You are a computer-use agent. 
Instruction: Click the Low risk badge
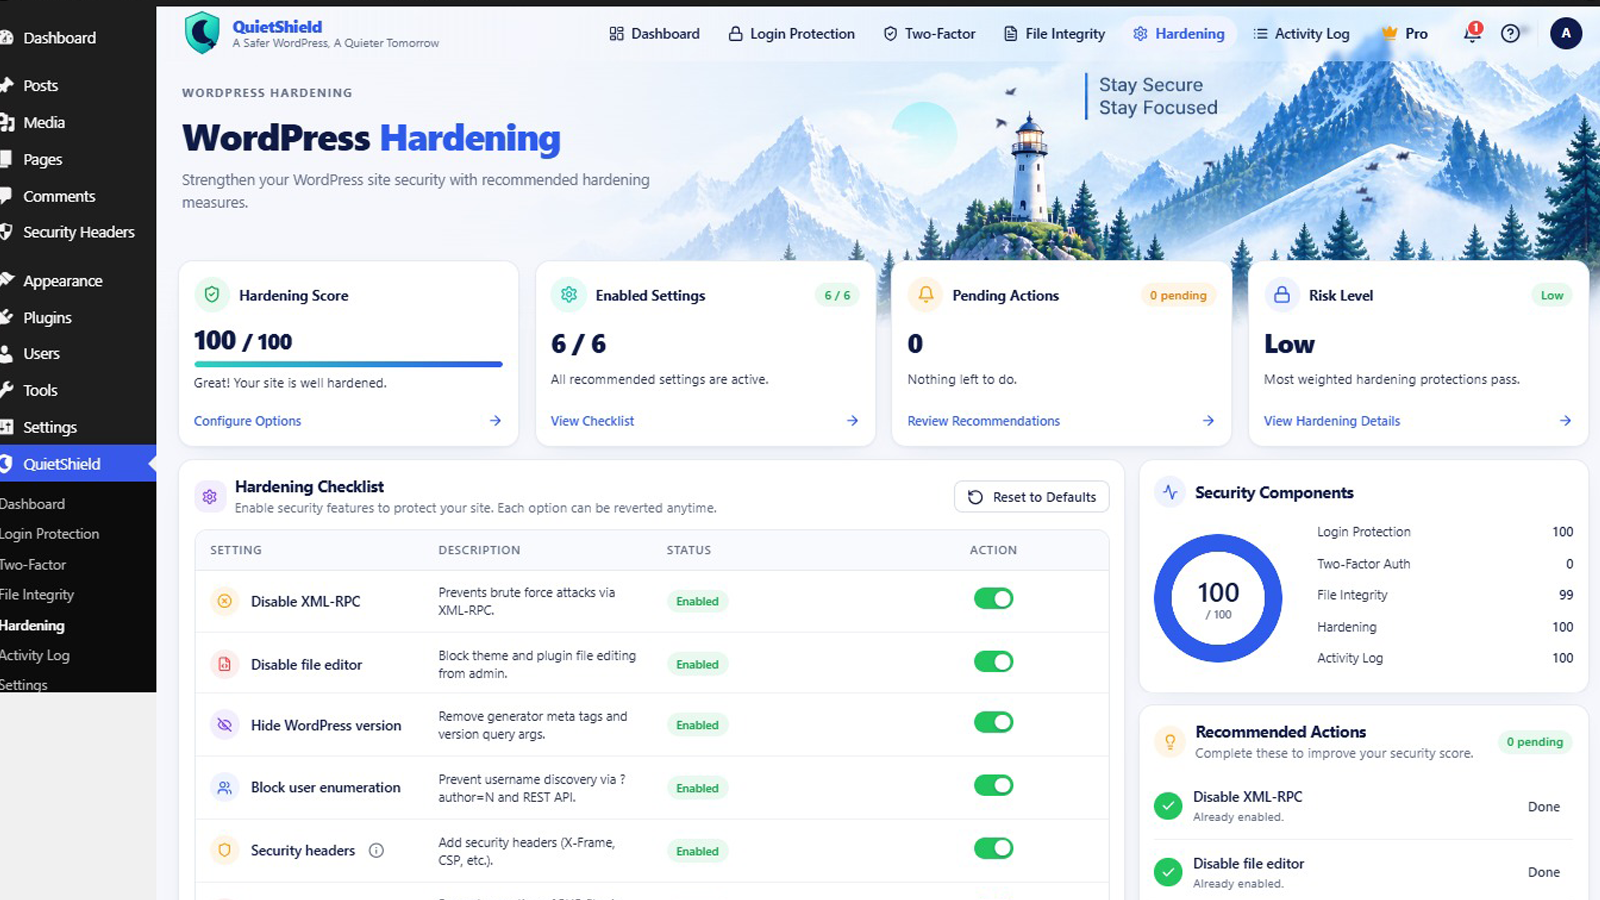pos(1552,295)
